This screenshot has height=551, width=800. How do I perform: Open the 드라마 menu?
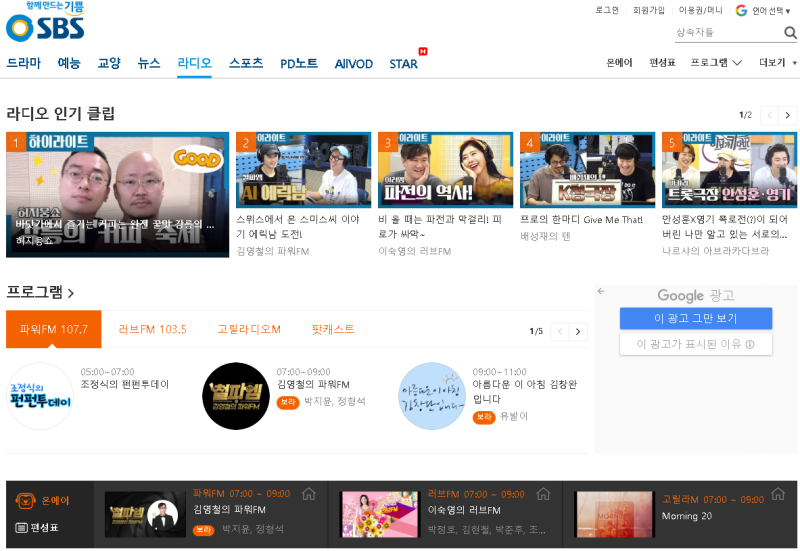click(x=23, y=63)
